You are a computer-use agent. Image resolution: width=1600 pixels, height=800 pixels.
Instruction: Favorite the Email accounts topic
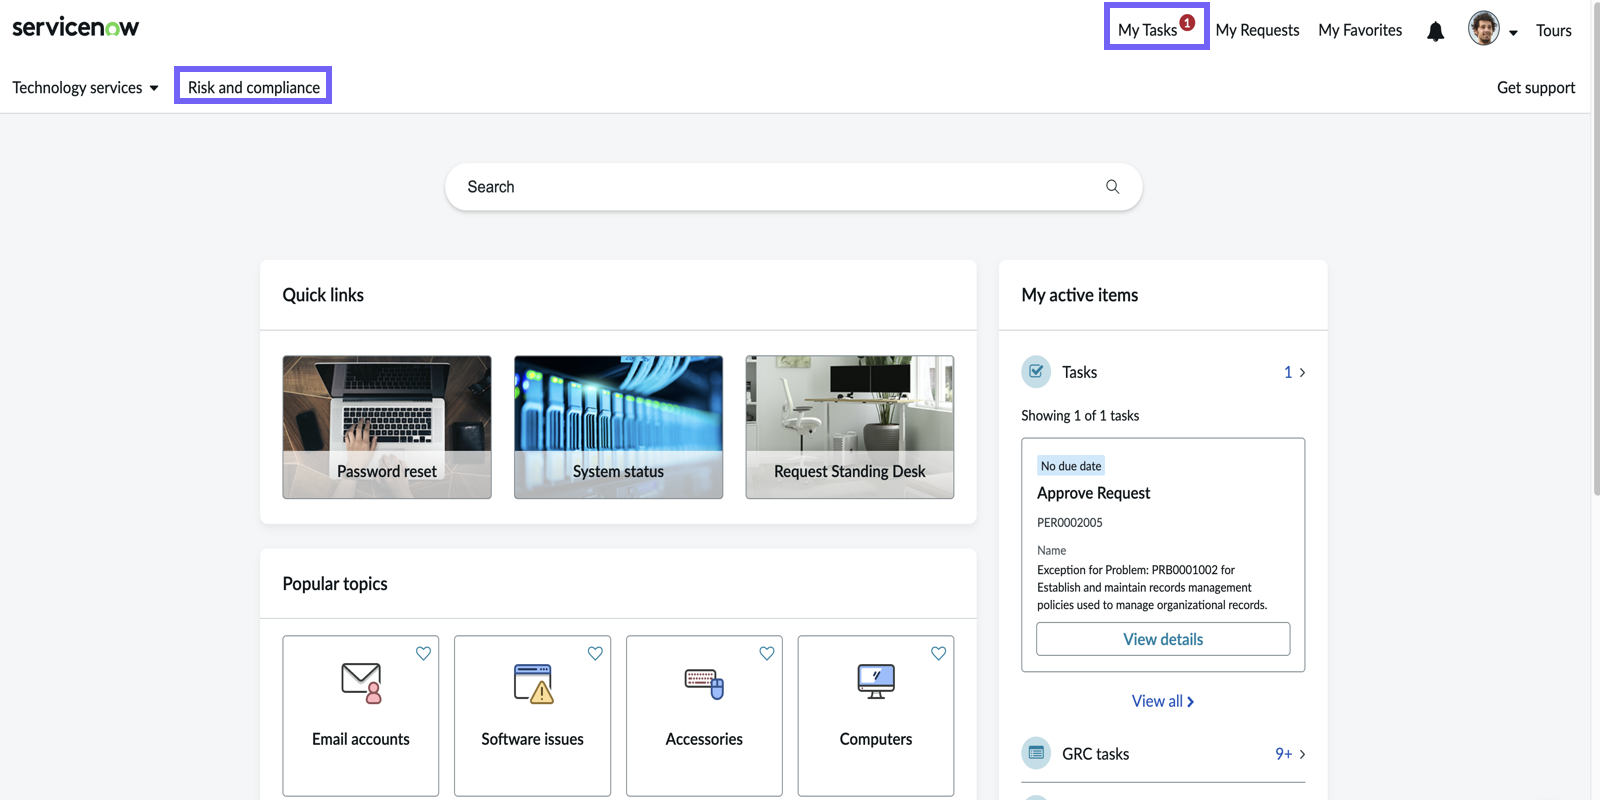[x=423, y=653]
